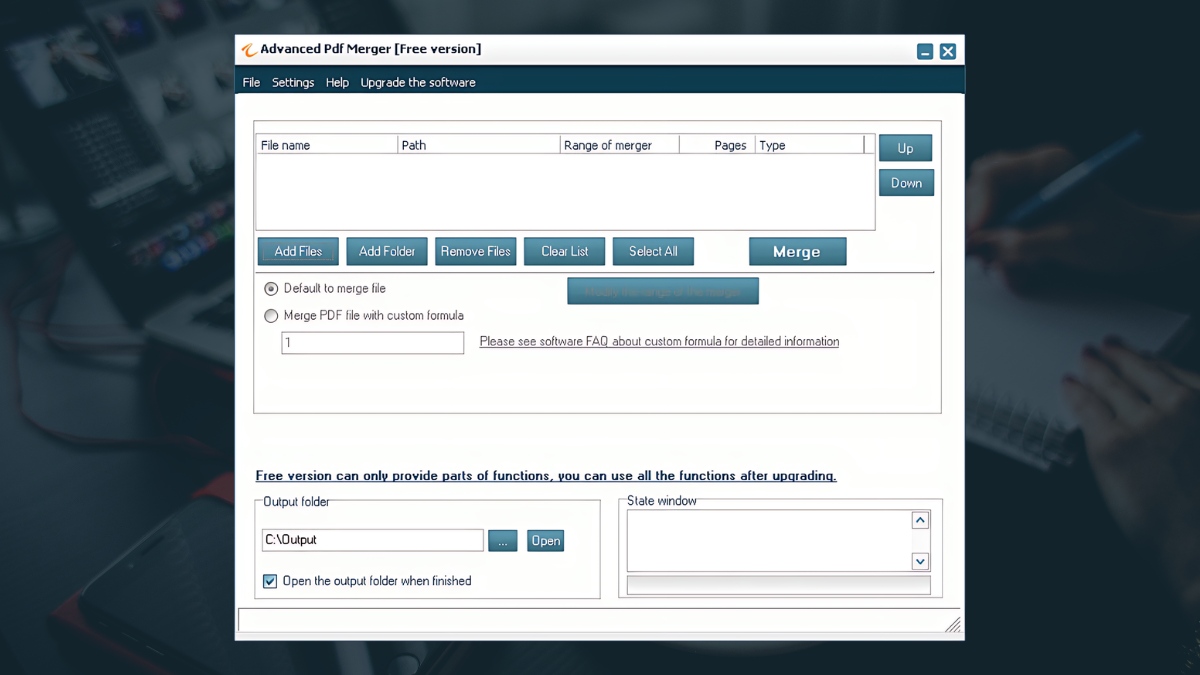Close the Advanced Pdf Merger window
Image resolution: width=1200 pixels, height=675 pixels.
tap(948, 52)
